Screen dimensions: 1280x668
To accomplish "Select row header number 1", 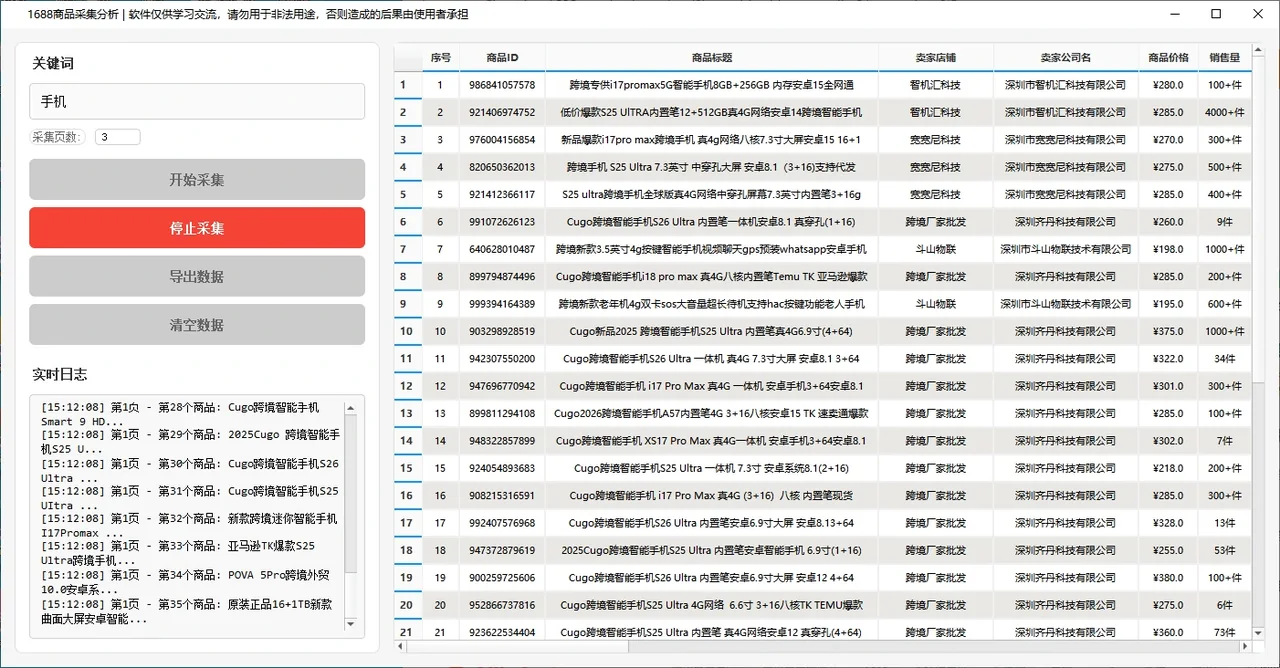I will 407,85.
